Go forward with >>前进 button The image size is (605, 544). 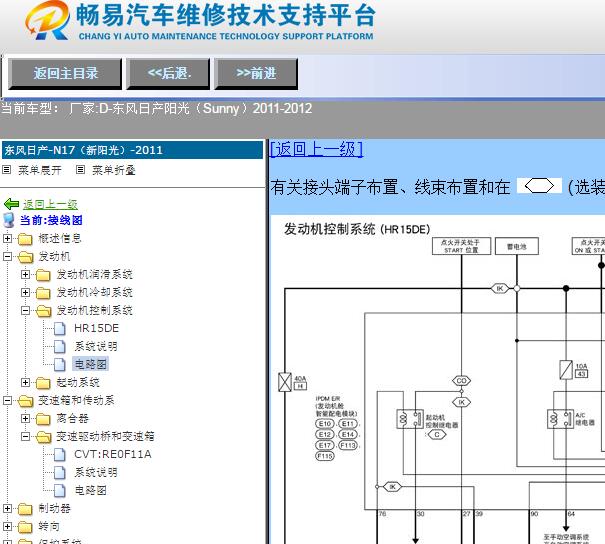[x=256, y=74]
